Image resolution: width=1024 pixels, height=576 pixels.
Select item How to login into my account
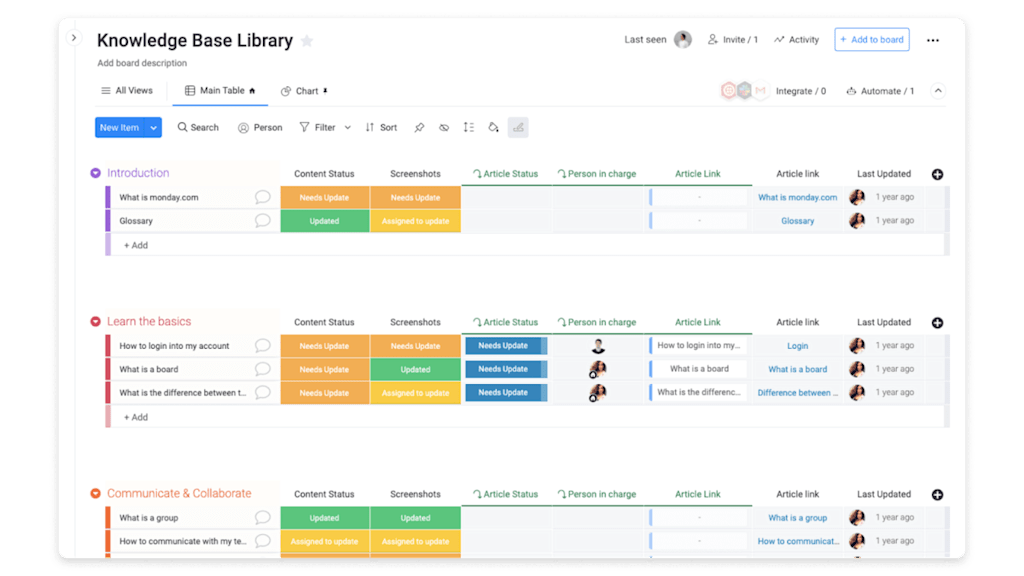(x=174, y=345)
